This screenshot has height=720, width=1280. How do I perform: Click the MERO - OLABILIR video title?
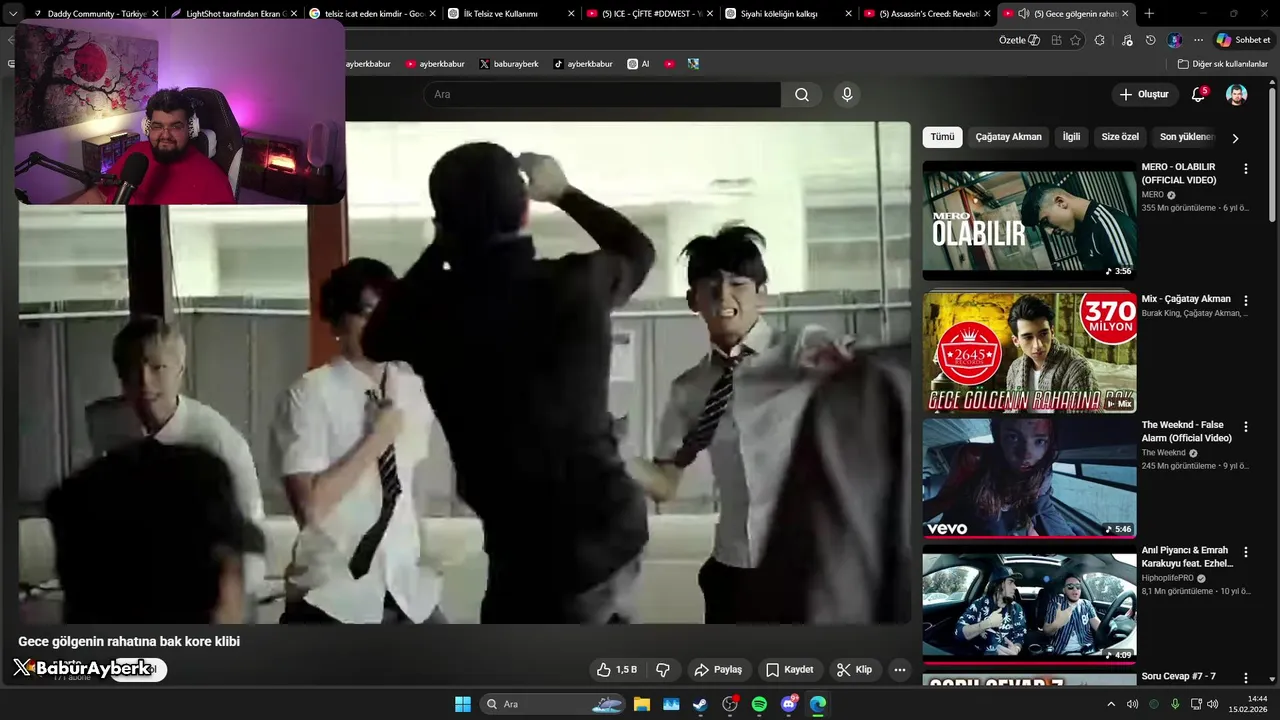(x=1179, y=174)
